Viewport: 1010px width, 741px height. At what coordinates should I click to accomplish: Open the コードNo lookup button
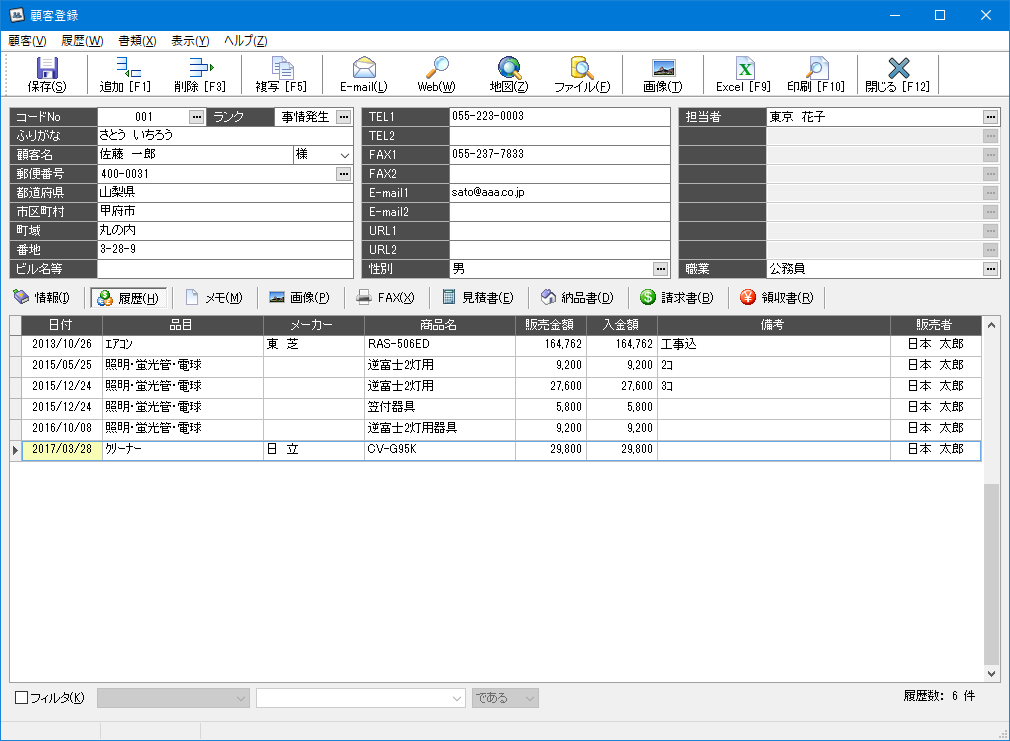[196, 117]
